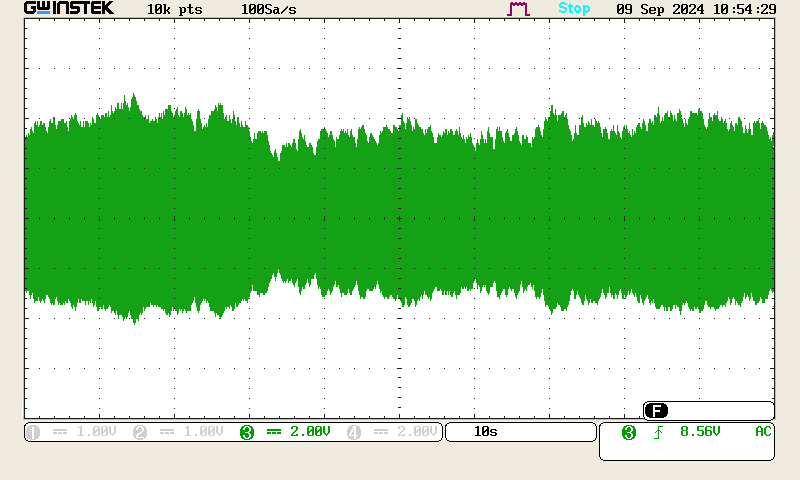The width and height of the screenshot is (800, 480).
Task: Select the channel 2 indicator
Action: 140,432
